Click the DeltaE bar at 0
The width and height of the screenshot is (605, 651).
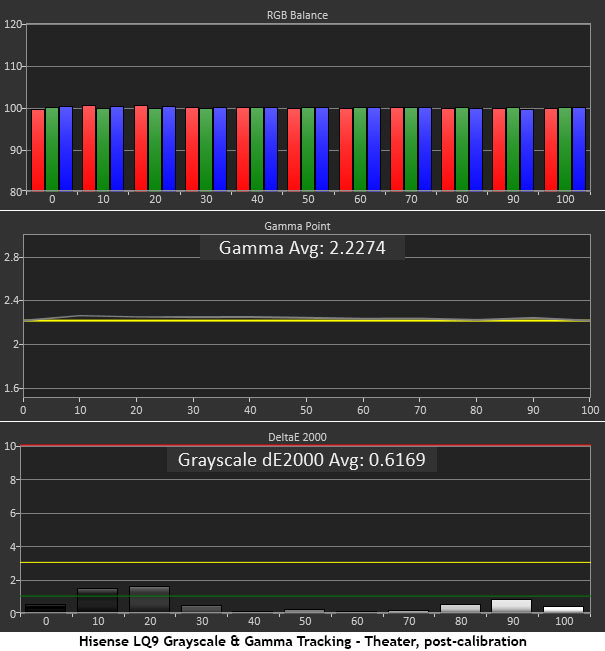(46, 608)
